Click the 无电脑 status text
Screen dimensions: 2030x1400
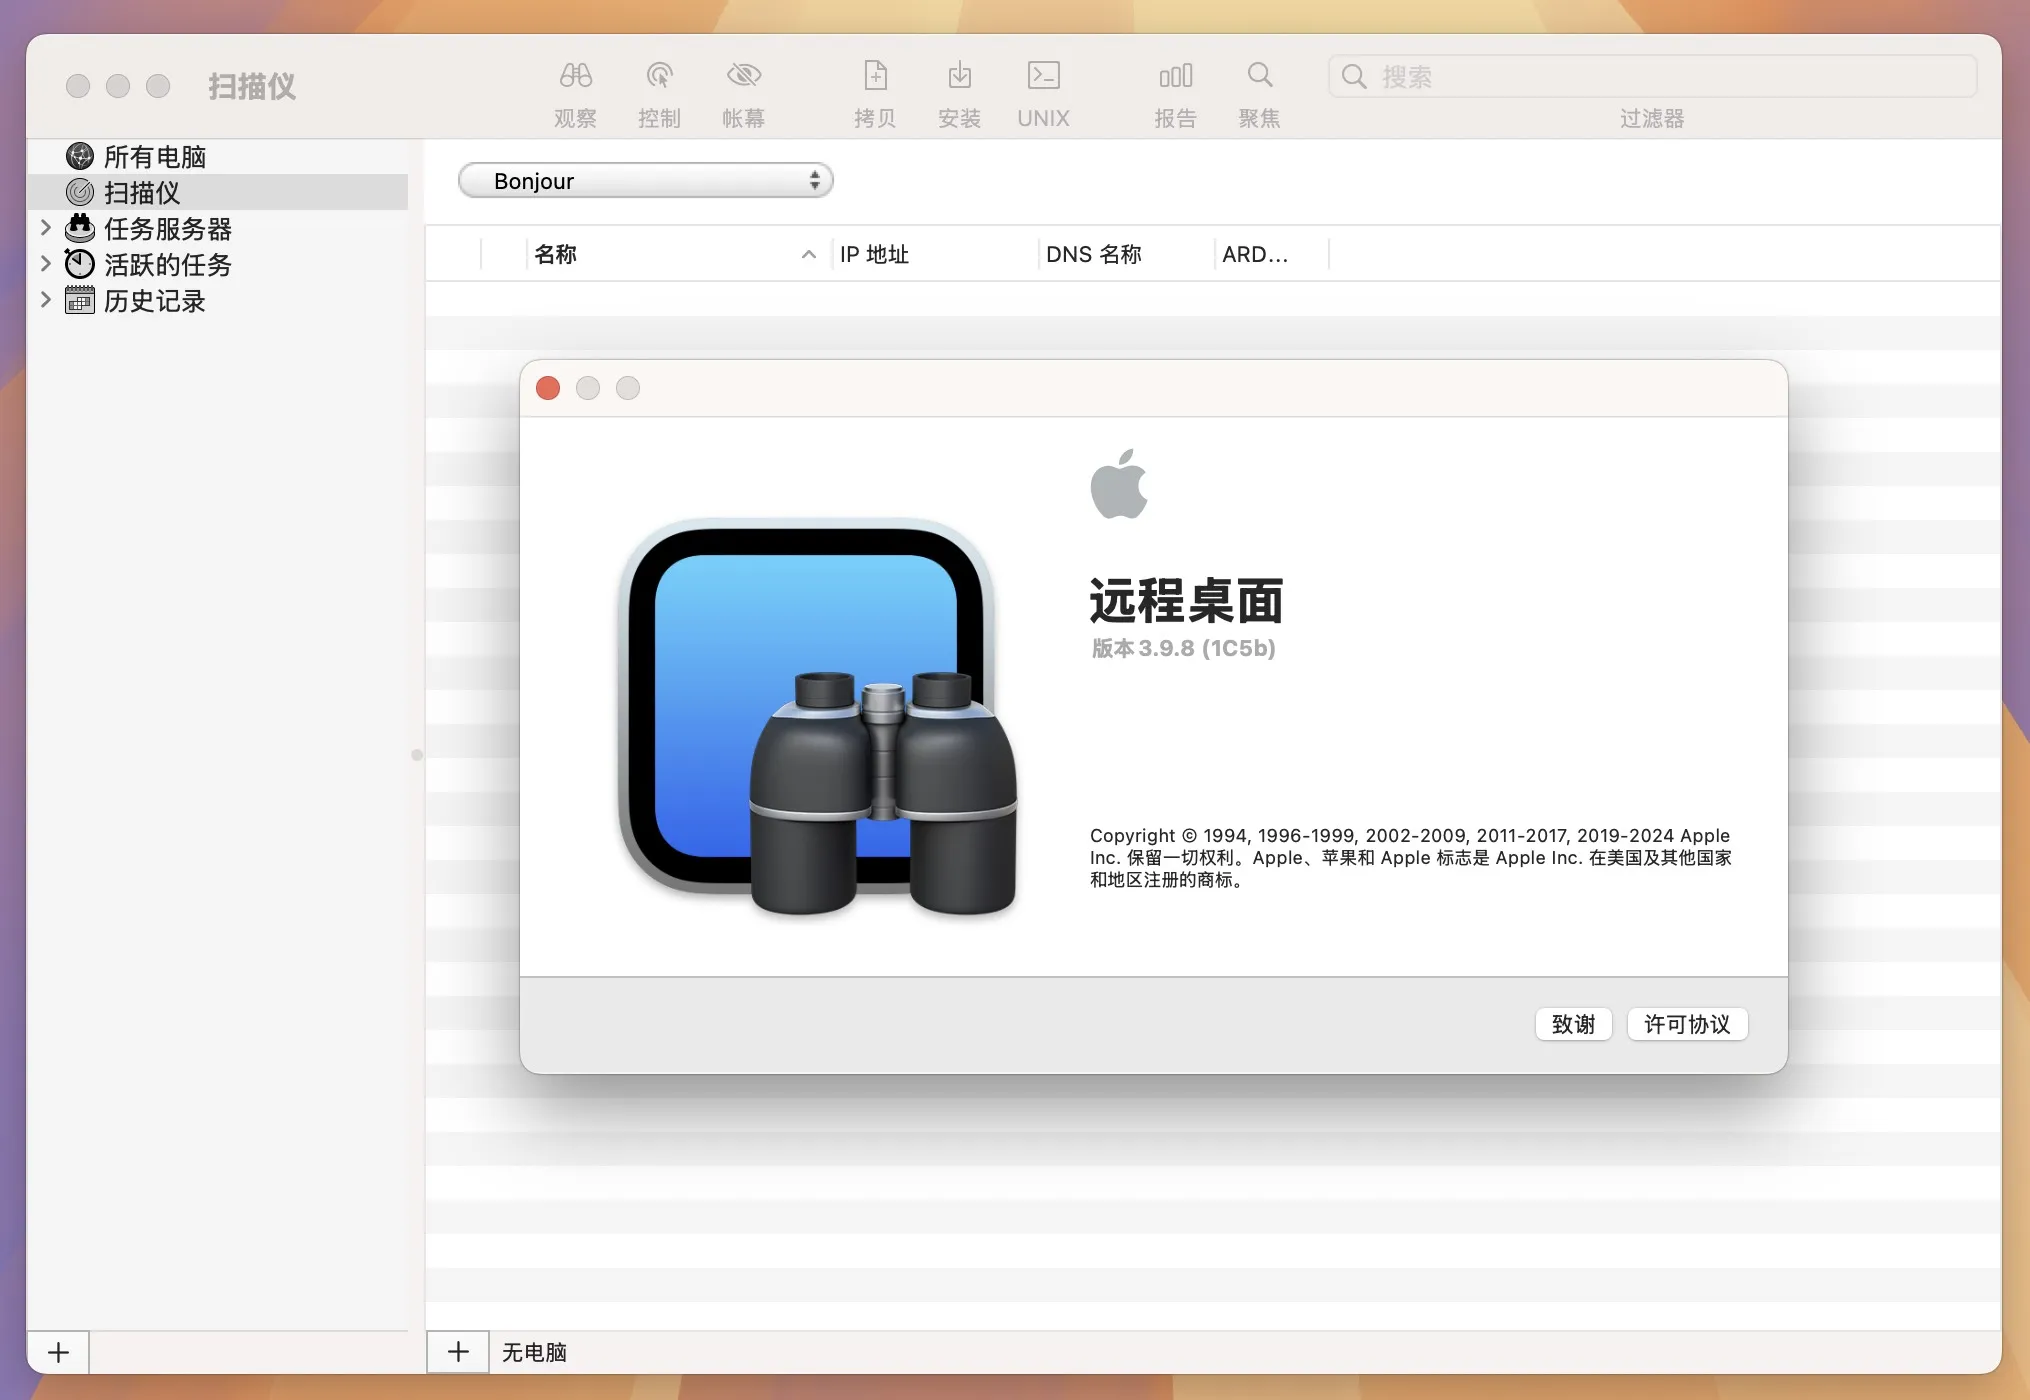pyautogui.click(x=534, y=1352)
